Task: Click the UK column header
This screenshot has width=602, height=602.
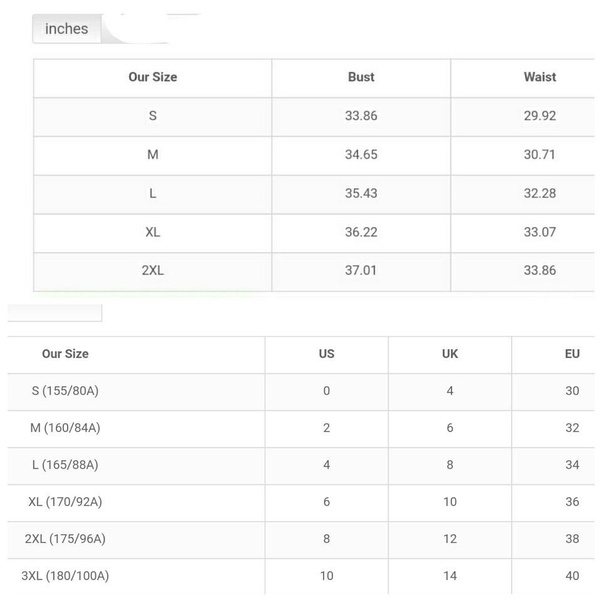Action: point(450,354)
